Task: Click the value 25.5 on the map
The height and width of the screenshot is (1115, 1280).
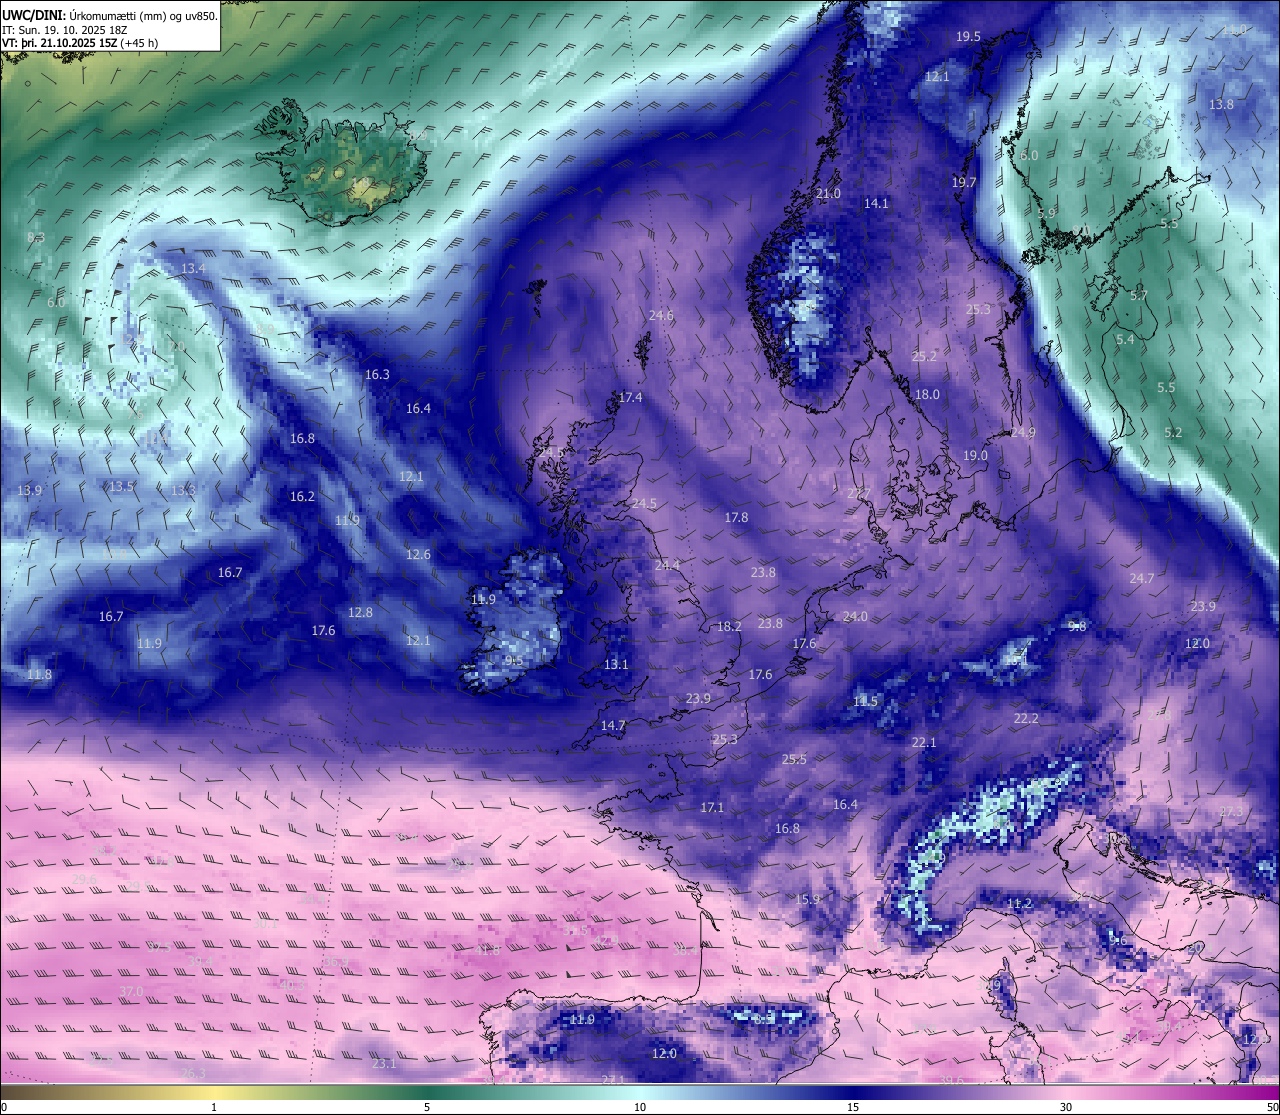Action: coord(794,759)
